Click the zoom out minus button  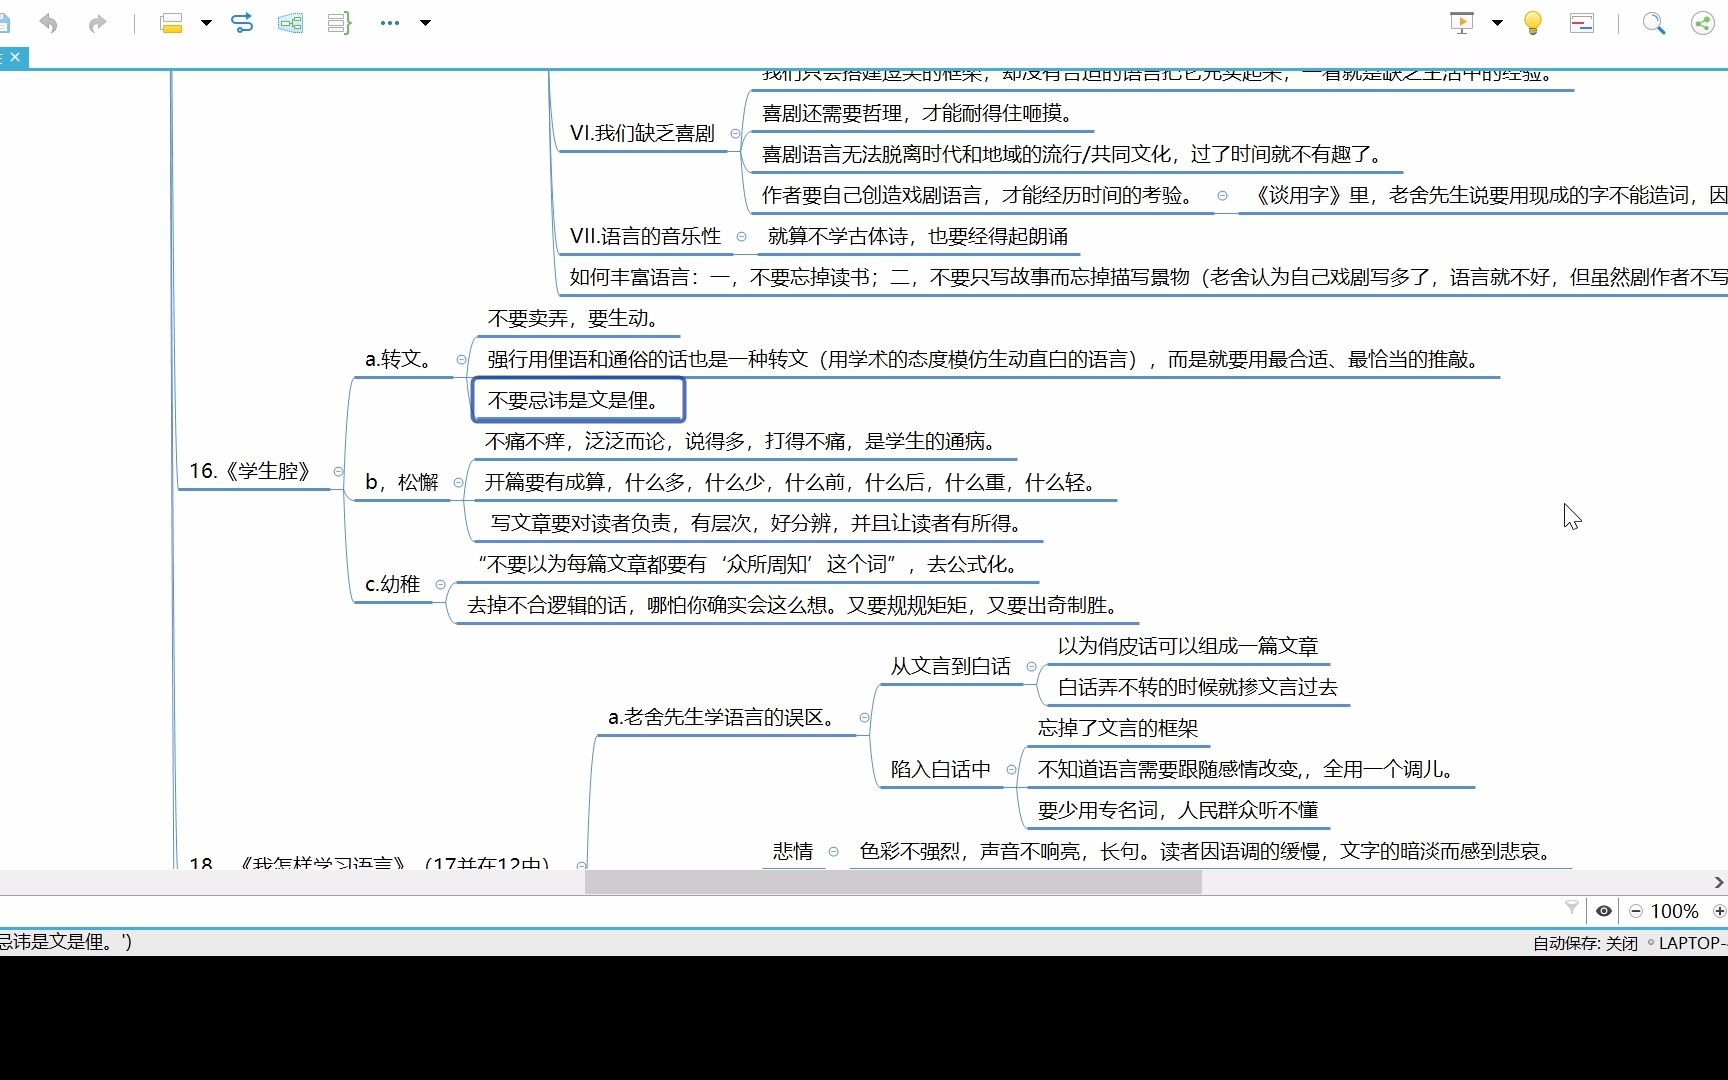coord(1636,911)
